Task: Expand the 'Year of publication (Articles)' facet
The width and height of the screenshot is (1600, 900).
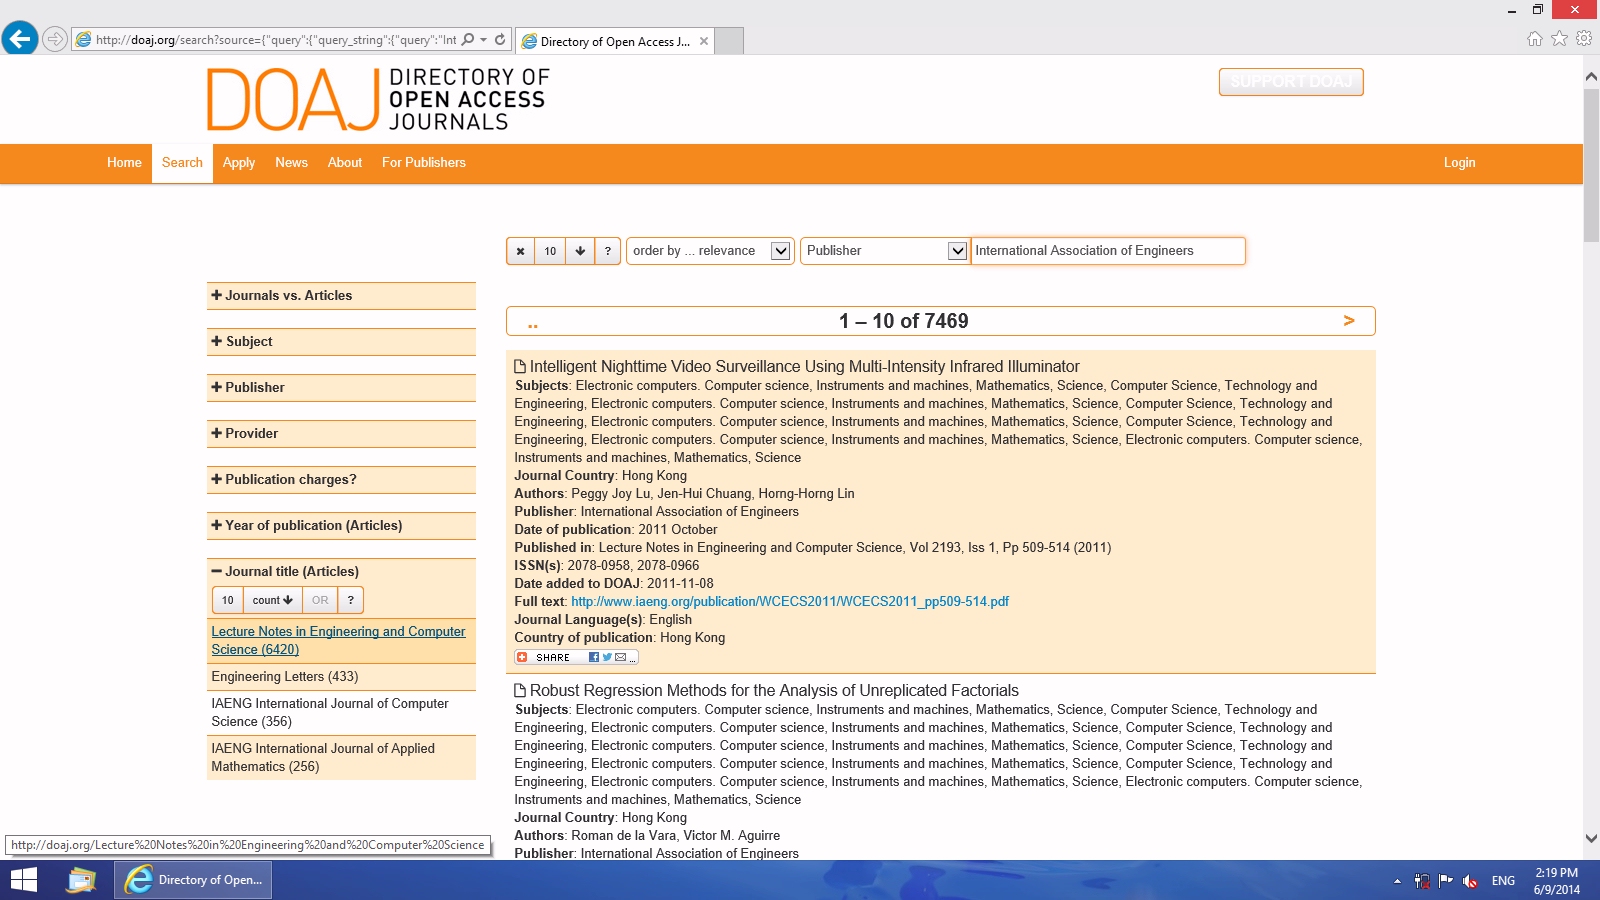Action: point(341,526)
